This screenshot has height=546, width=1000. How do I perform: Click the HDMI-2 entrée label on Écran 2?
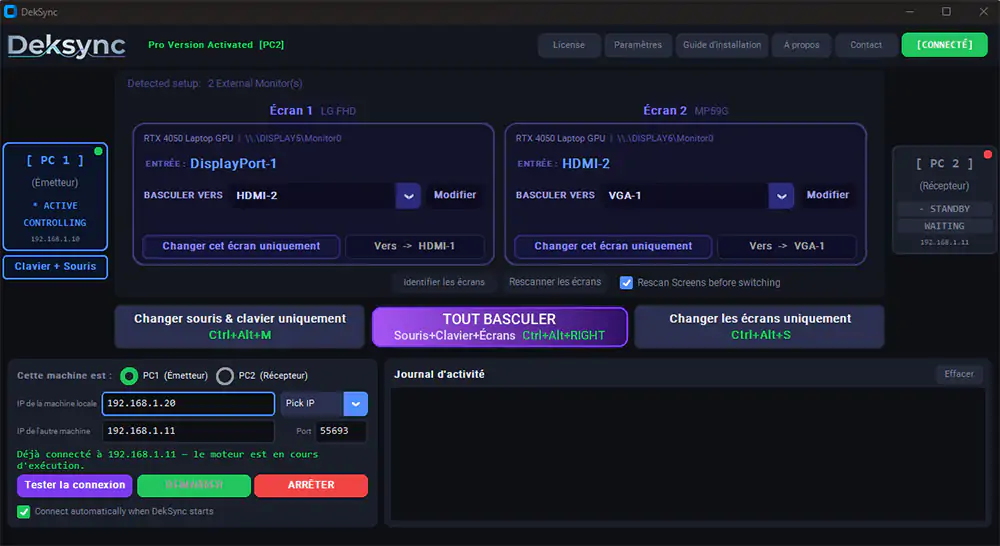click(585, 164)
